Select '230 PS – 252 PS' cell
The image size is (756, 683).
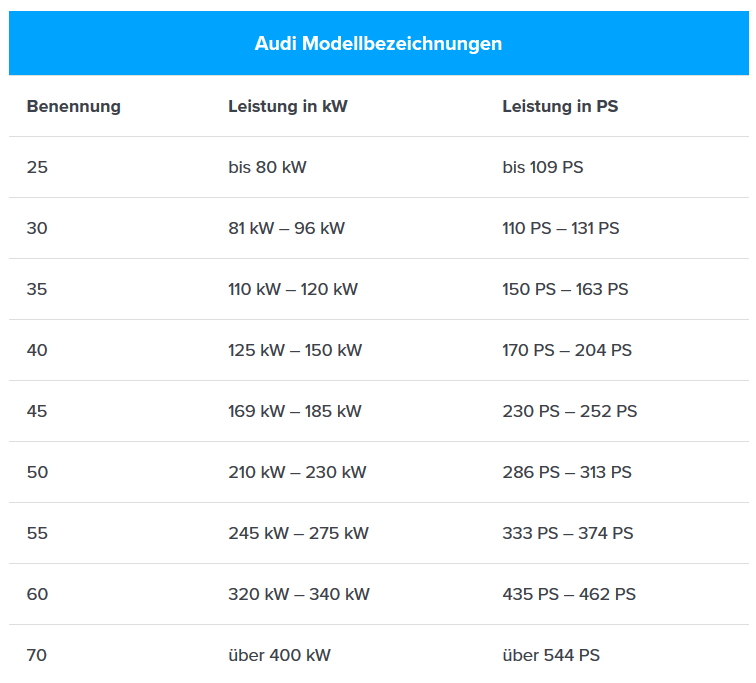570,411
